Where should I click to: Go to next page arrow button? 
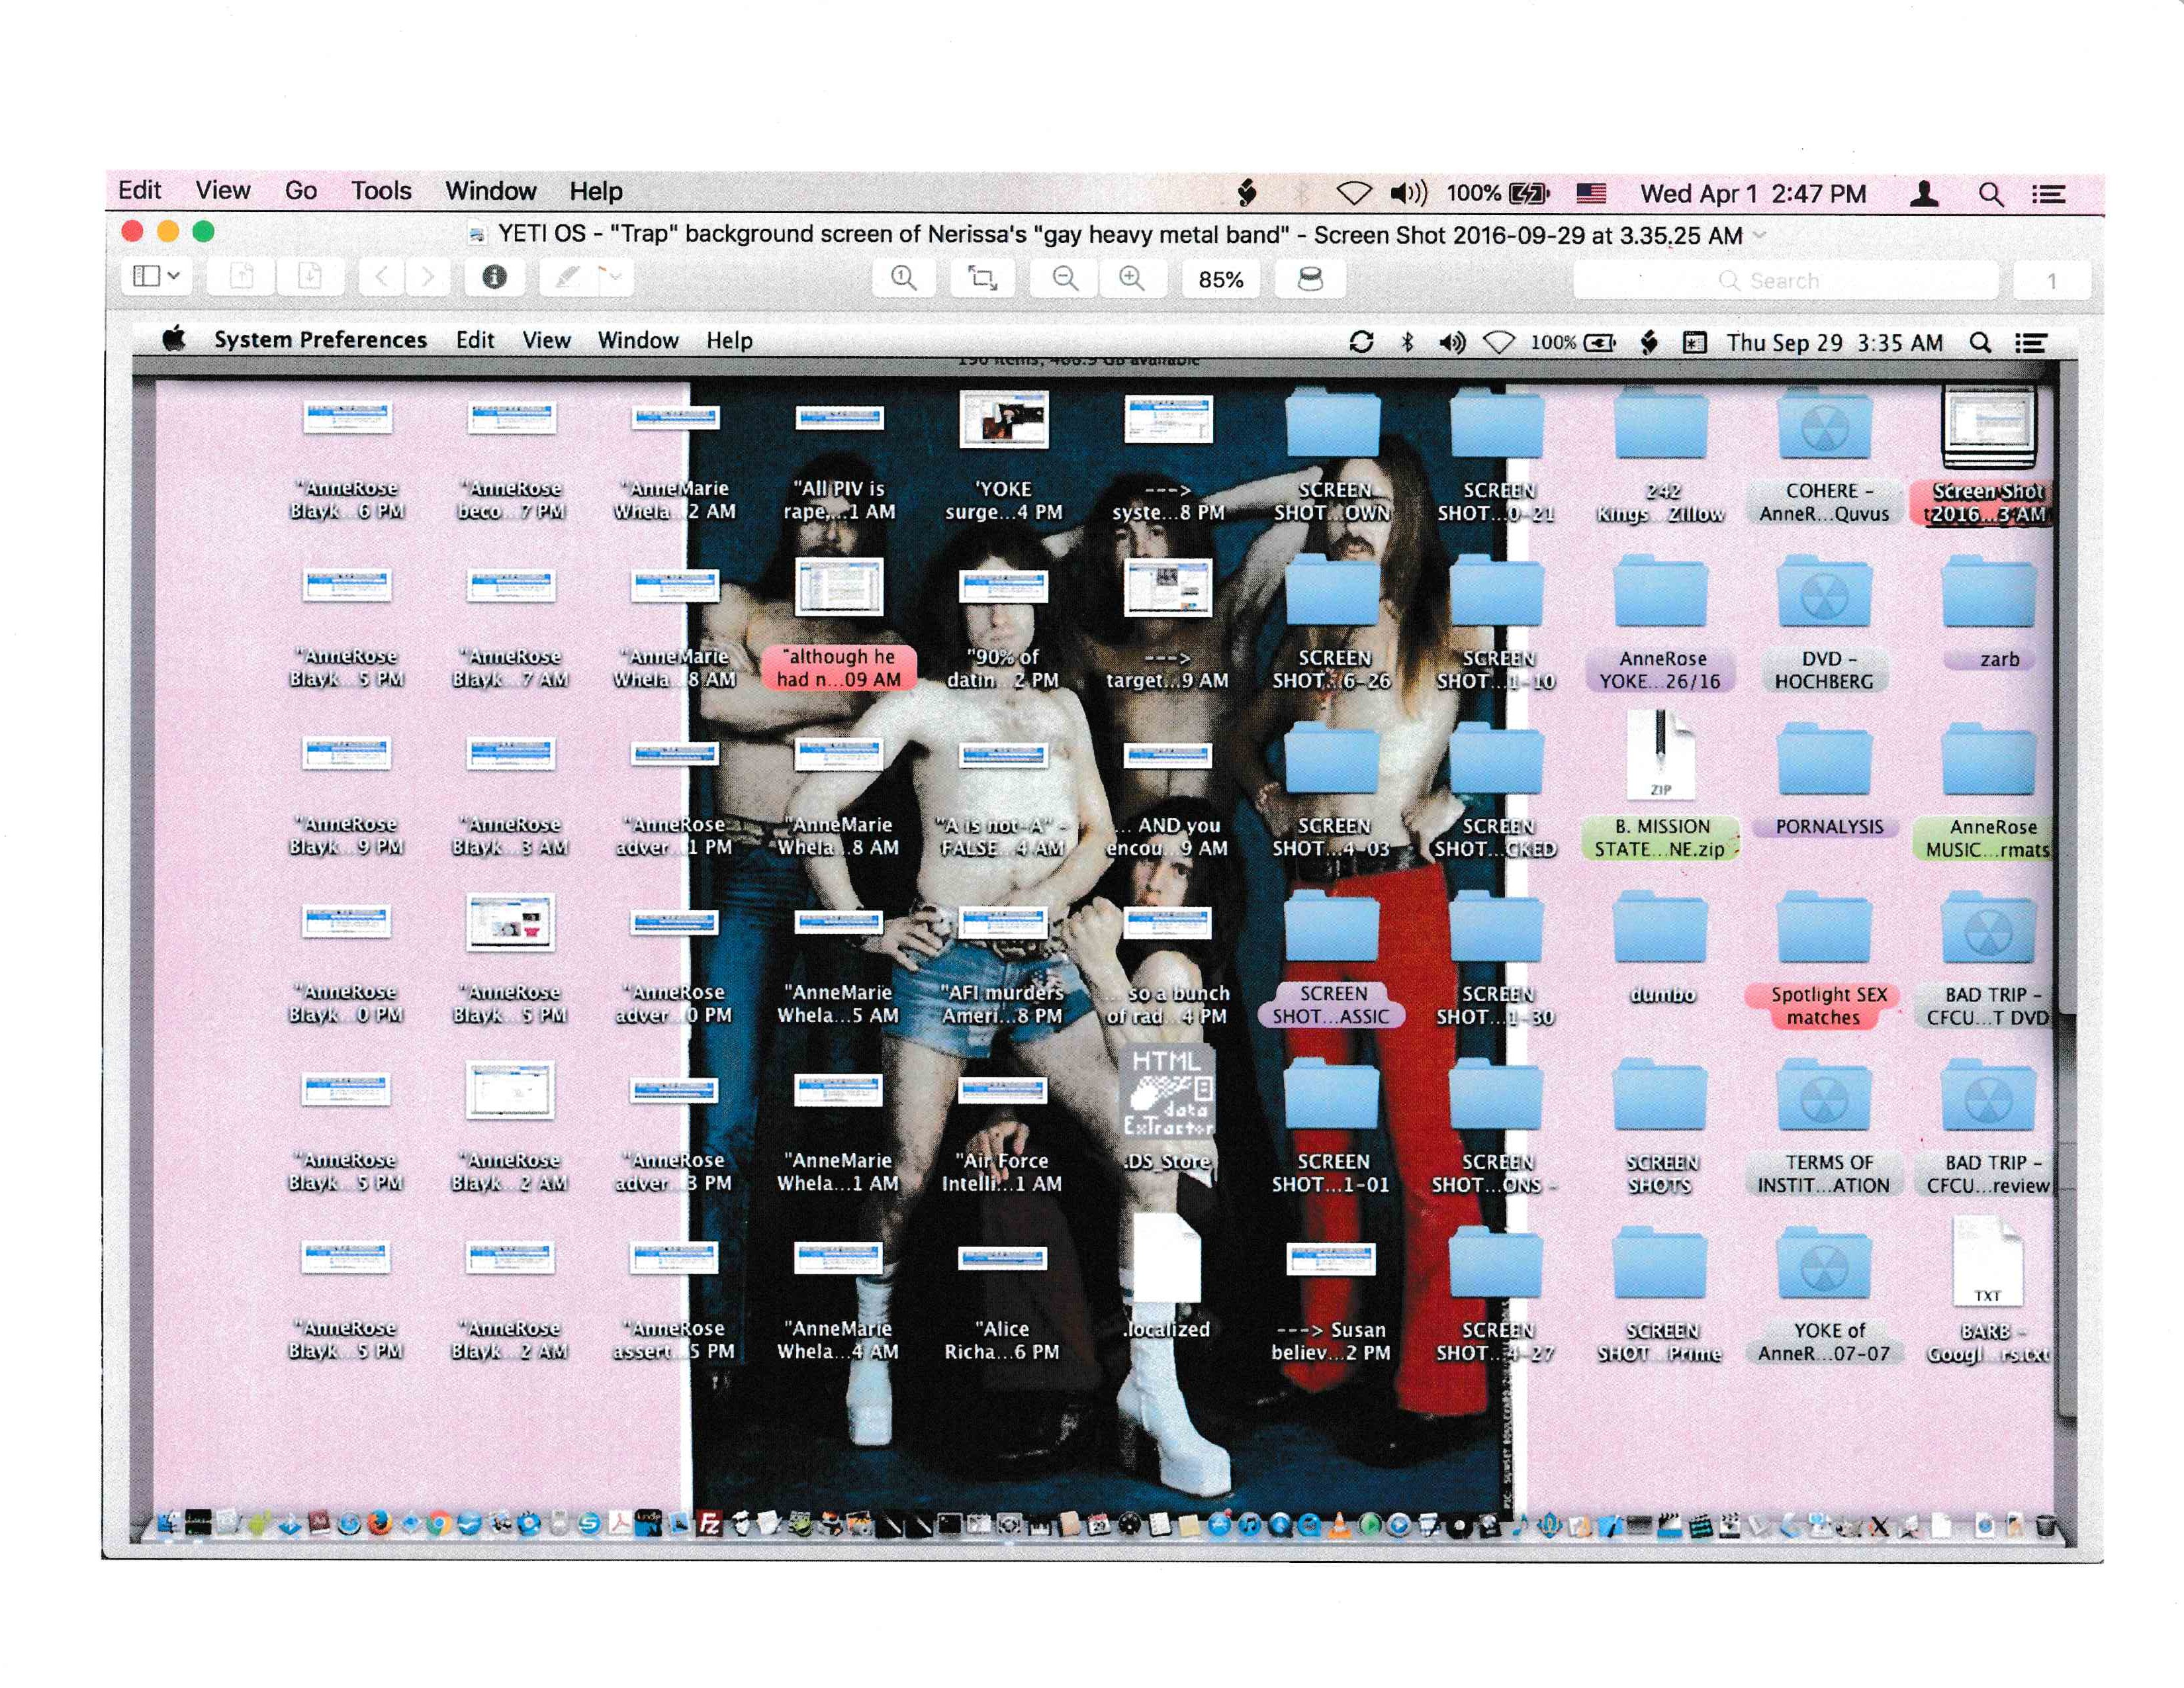(x=428, y=277)
